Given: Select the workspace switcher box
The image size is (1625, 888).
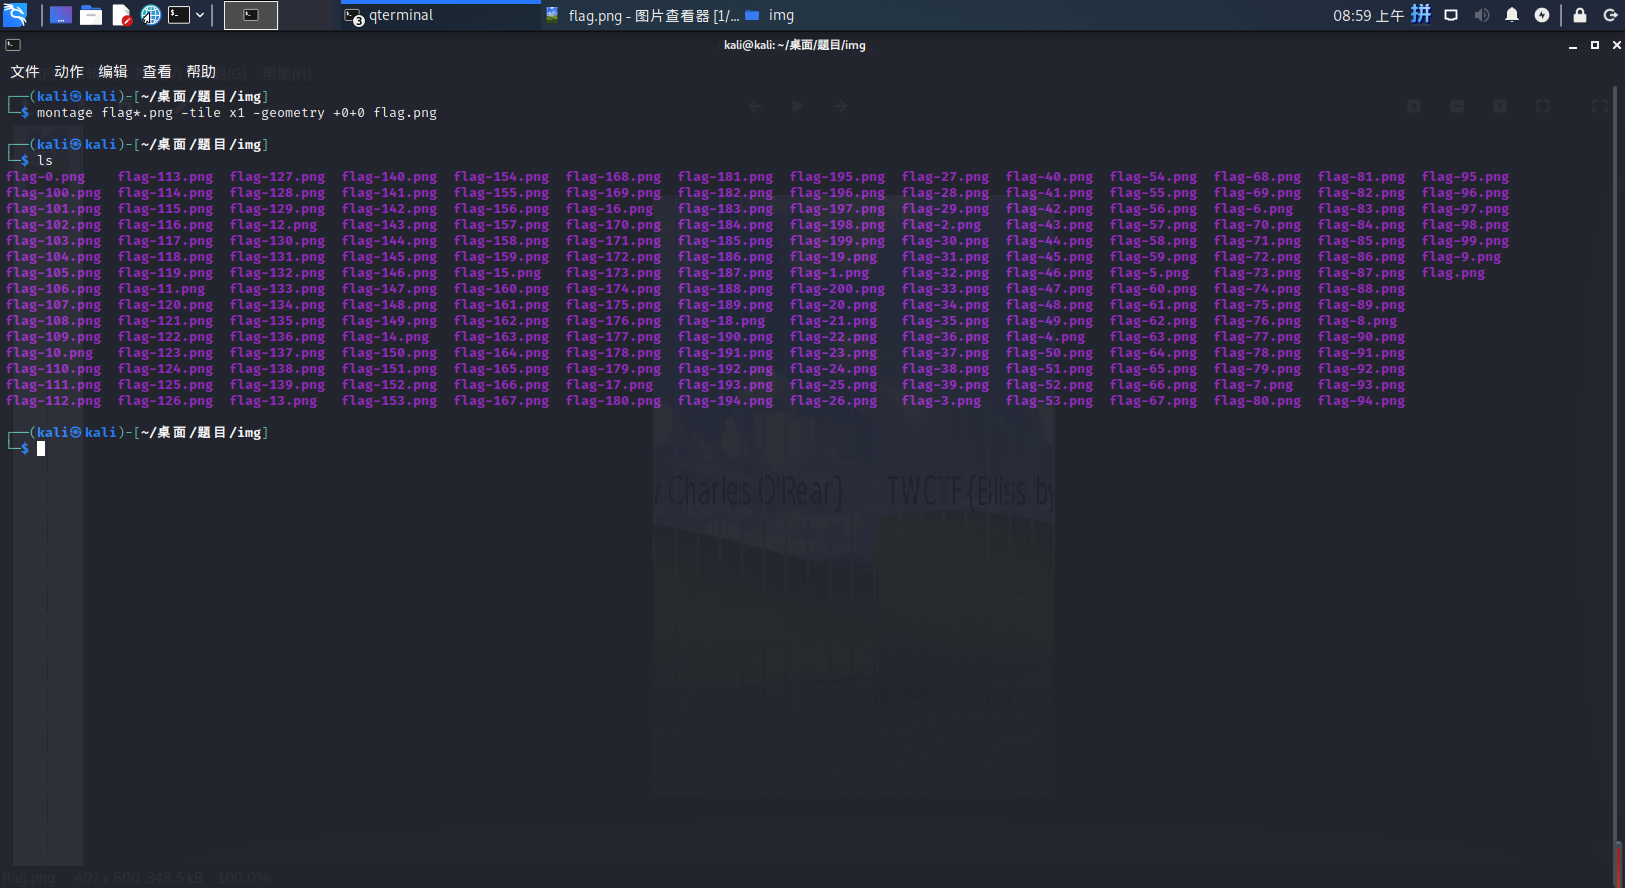Looking at the screenshot, I should coord(251,15).
